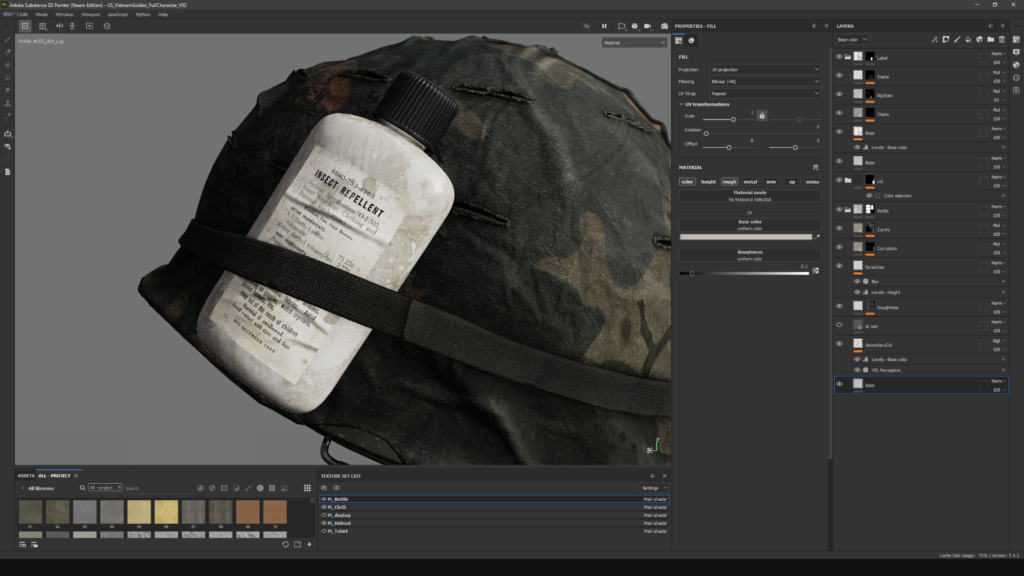Click the add fill layer bucket icon
Screen dimensions: 1024x576
968,40
